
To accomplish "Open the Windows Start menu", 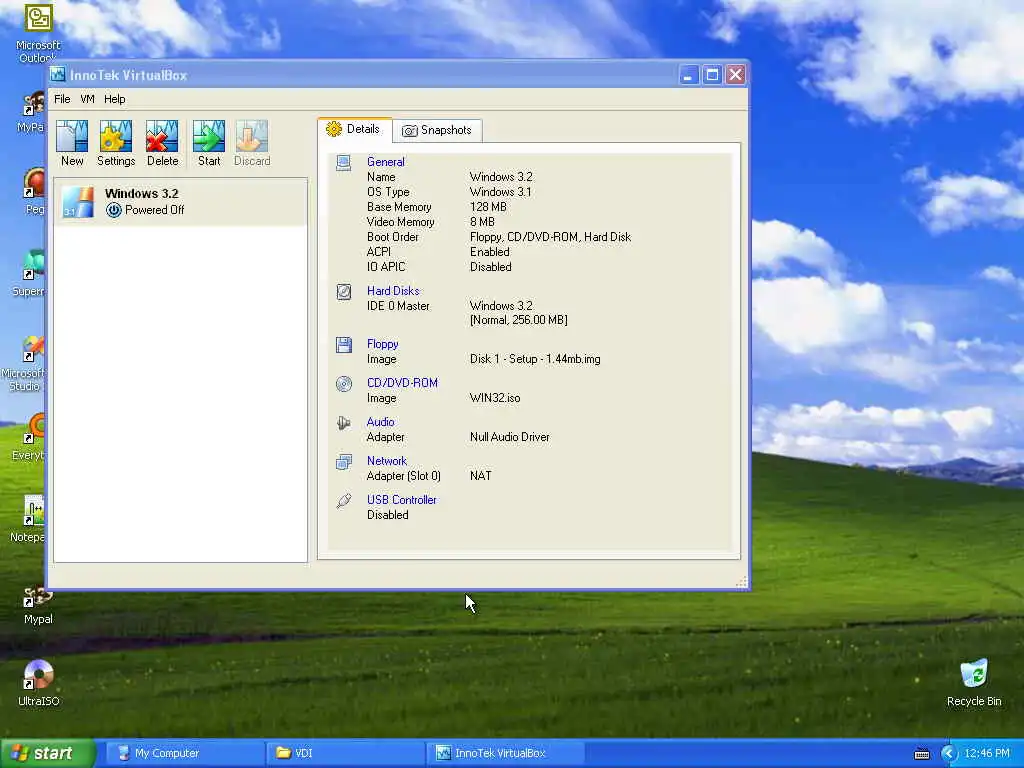I will (x=47, y=753).
